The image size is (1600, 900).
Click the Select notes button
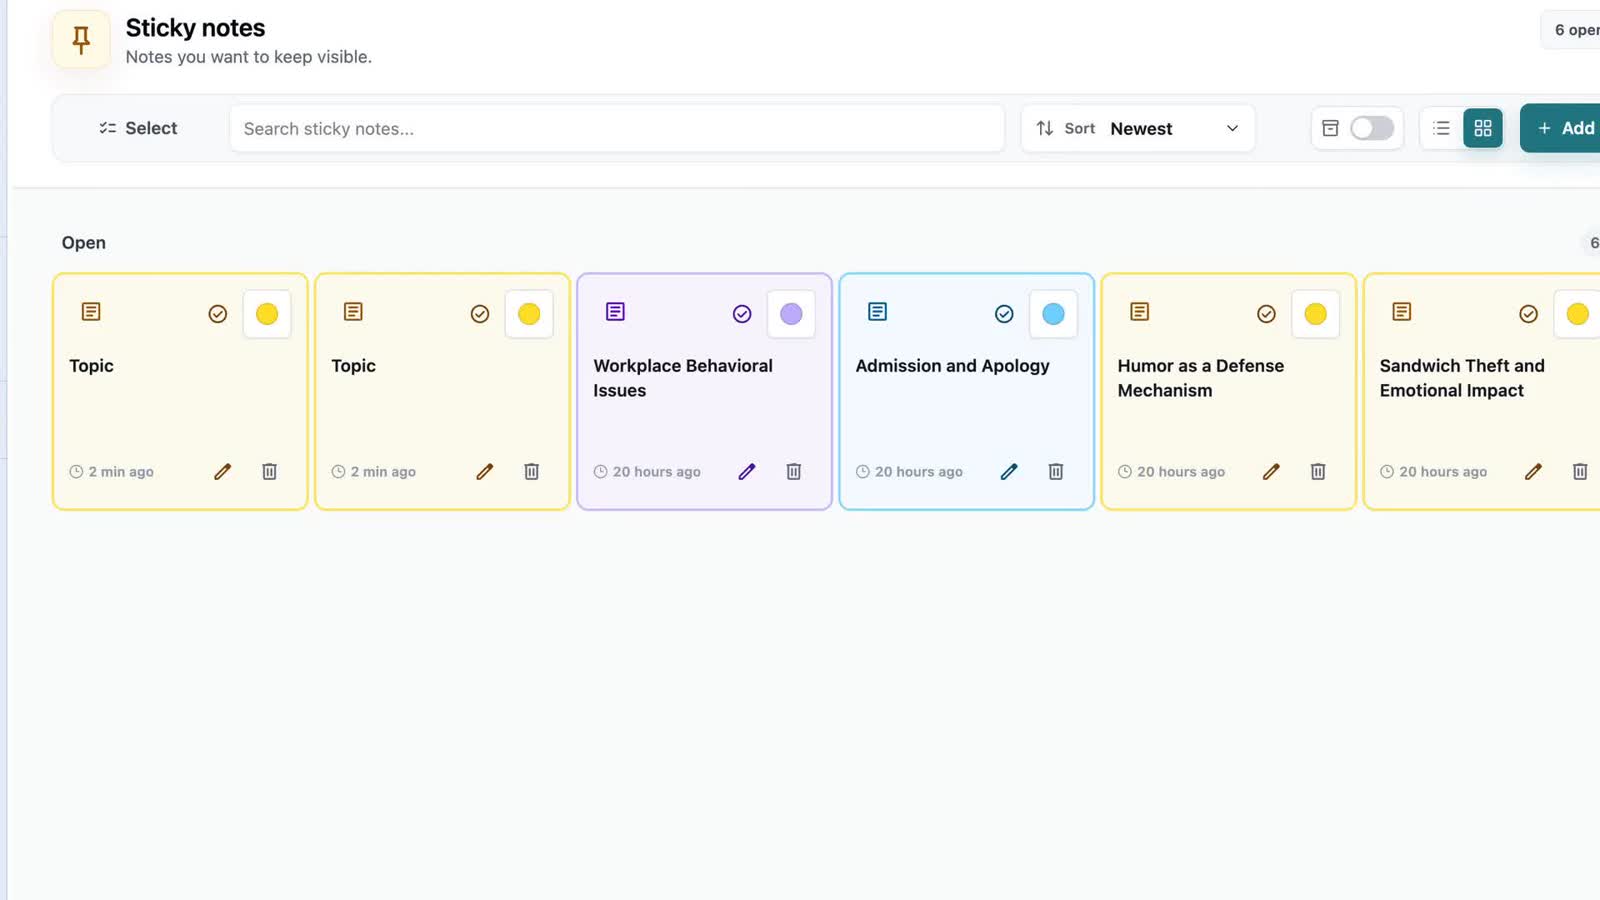tap(138, 128)
